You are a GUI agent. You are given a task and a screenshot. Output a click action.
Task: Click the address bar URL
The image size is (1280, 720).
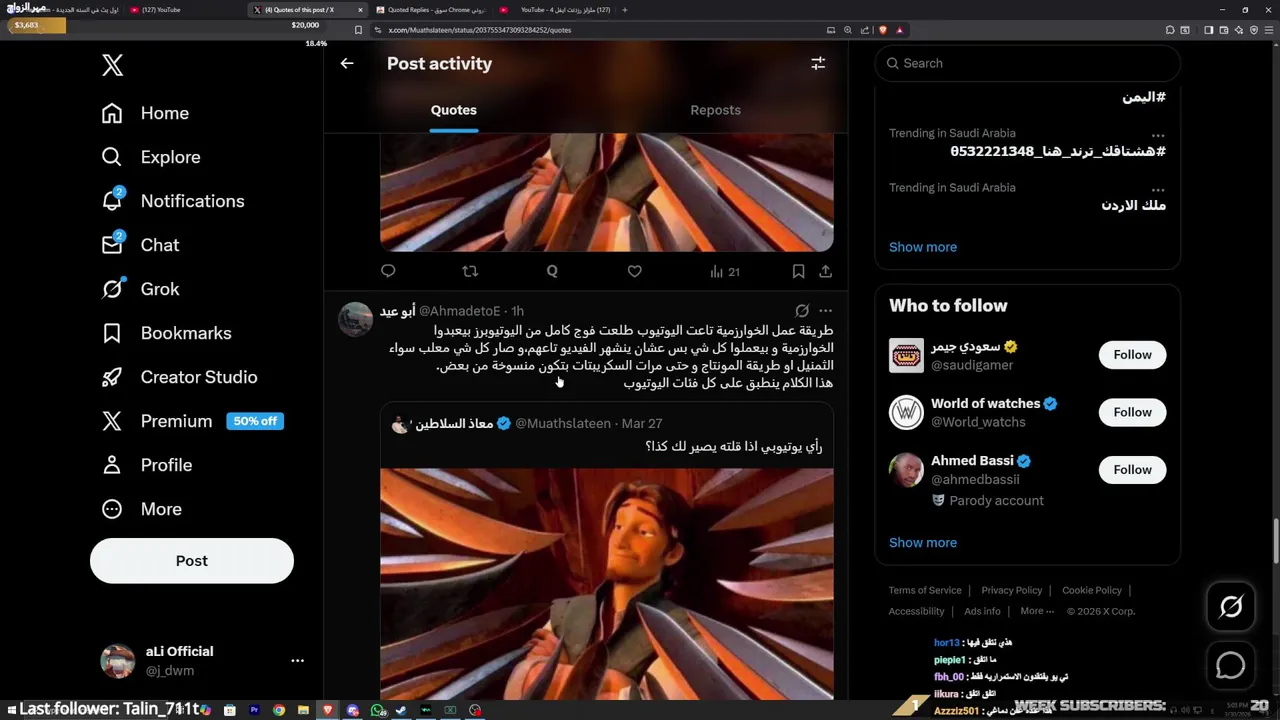480,30
